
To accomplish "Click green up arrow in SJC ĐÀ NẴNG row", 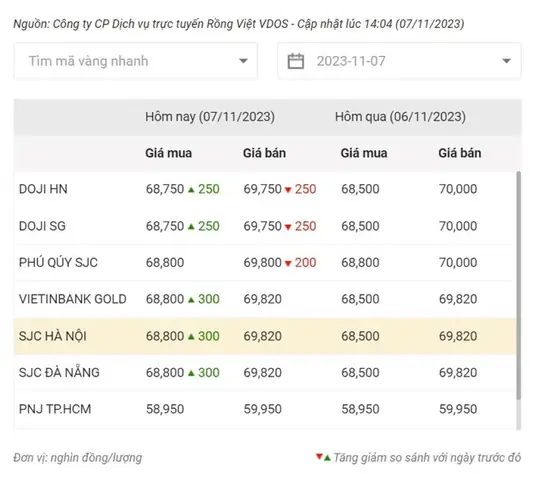I will tap(191, 373).
